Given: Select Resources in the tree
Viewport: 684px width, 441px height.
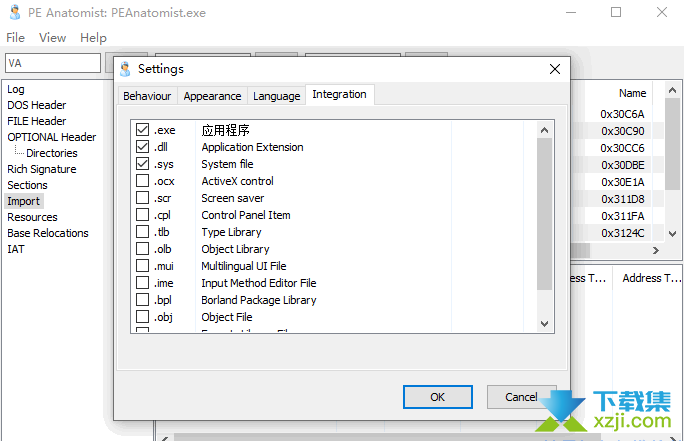Looking at the screenshot, I should pos(32,217).
